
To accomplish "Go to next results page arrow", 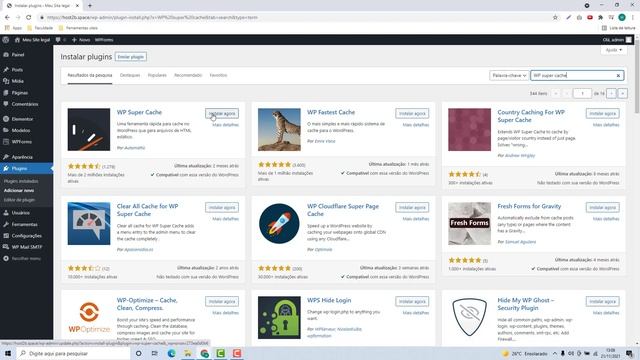I will click(611, 93).
